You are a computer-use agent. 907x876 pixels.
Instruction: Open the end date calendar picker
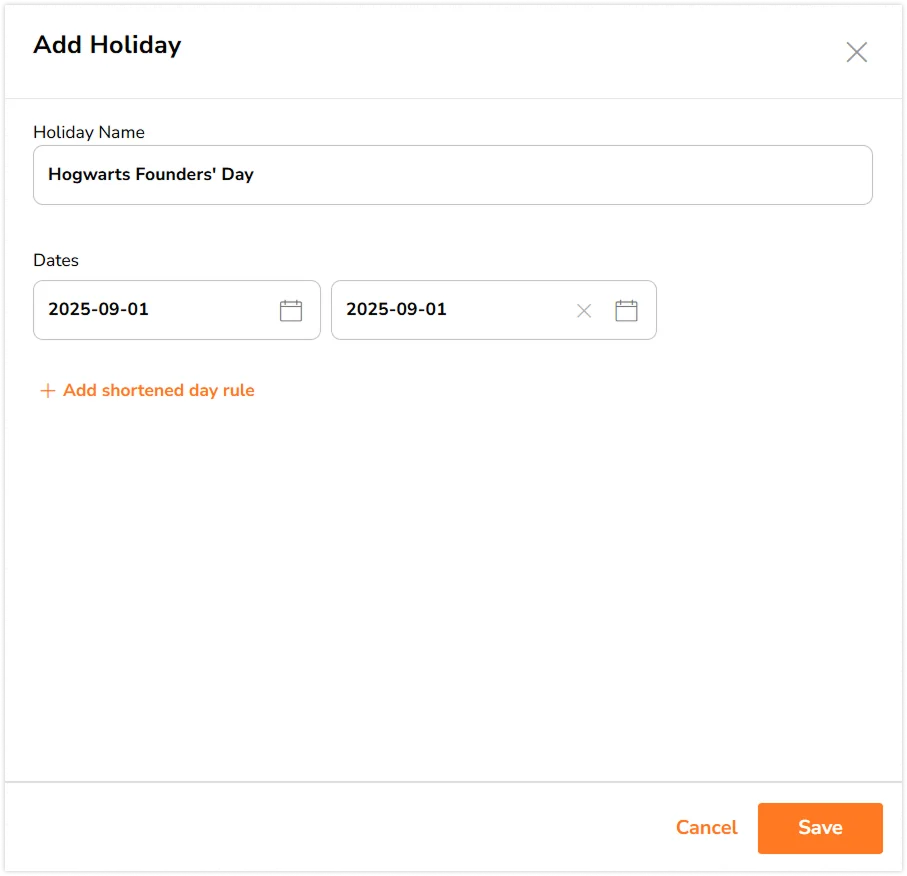click(626, 311)
